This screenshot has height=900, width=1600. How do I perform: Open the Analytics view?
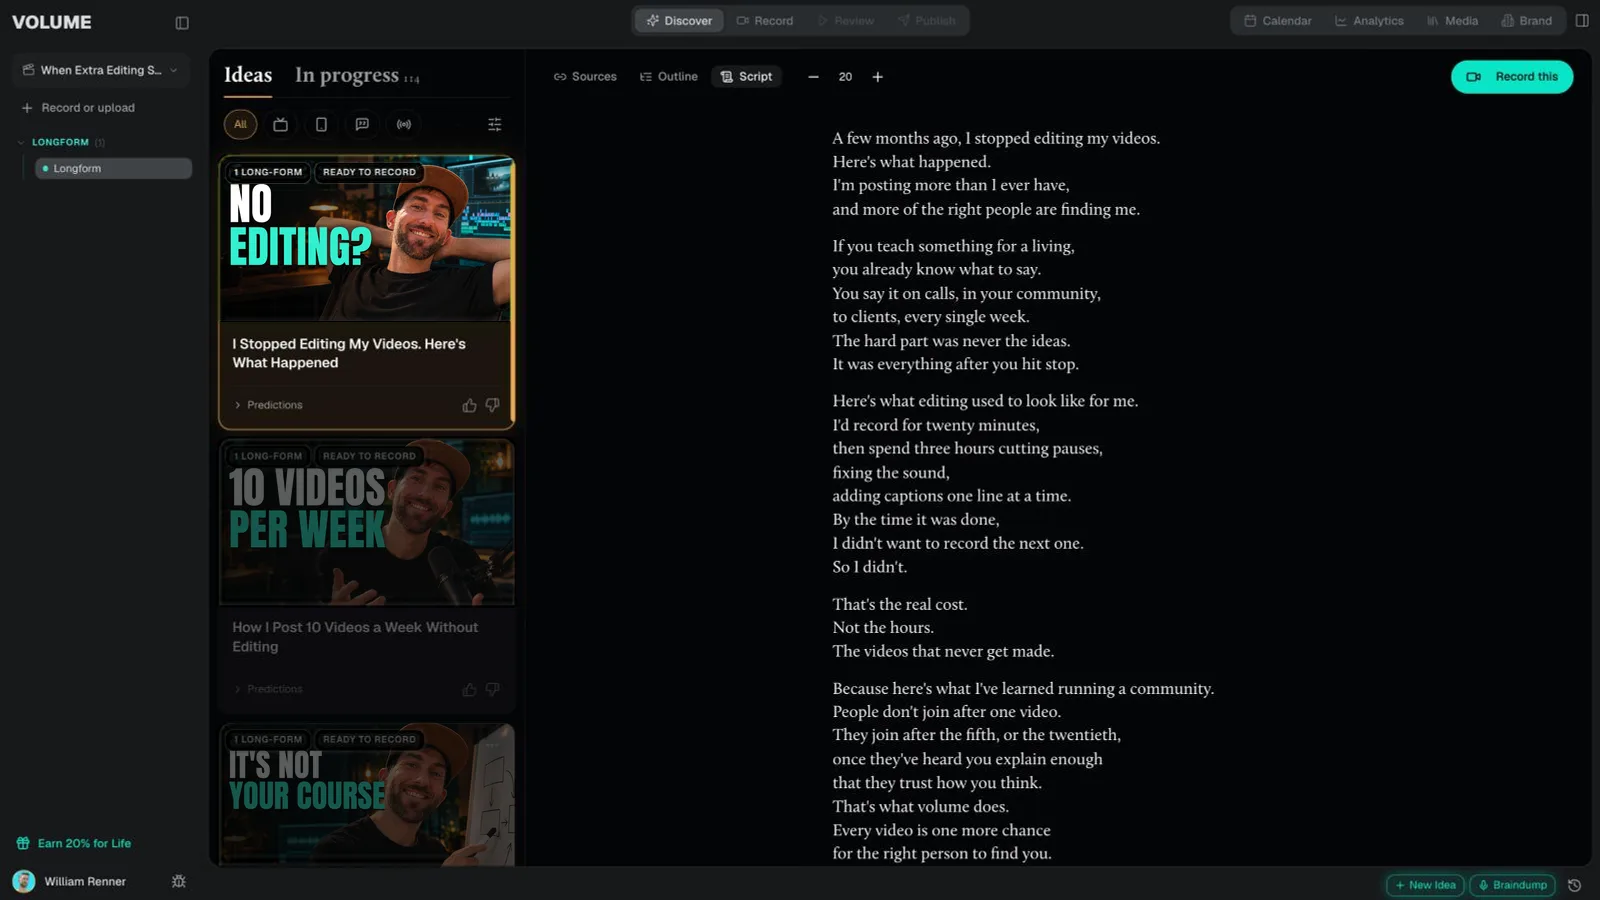coord(1369,21)
